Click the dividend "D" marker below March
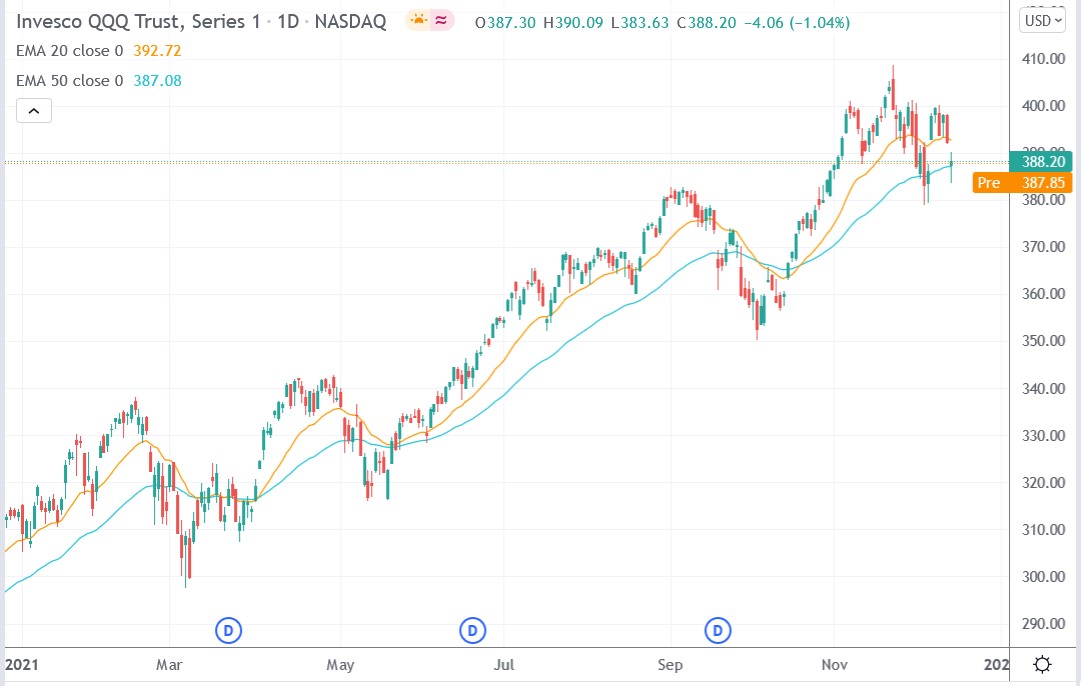The height and width of the screenshot is (686, 1081). (x=228, y=631)
